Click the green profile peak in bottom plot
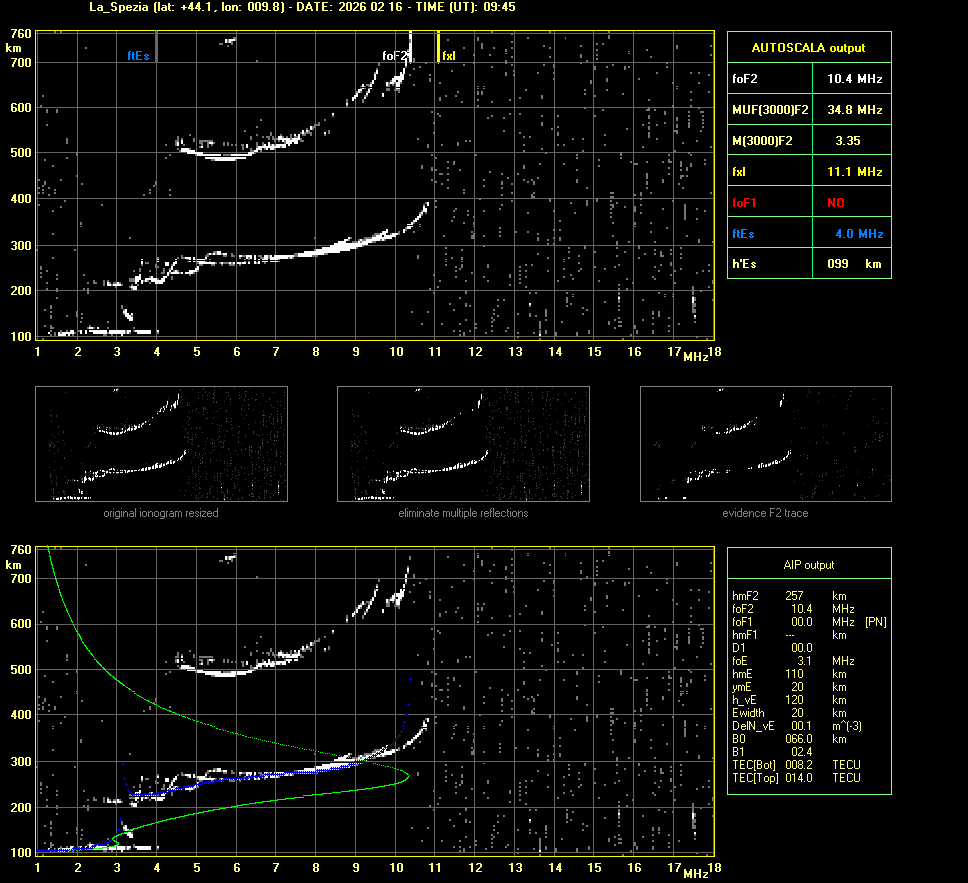This screenshot has width=968, height=883. pyautogui.click(x=409, y=775)
